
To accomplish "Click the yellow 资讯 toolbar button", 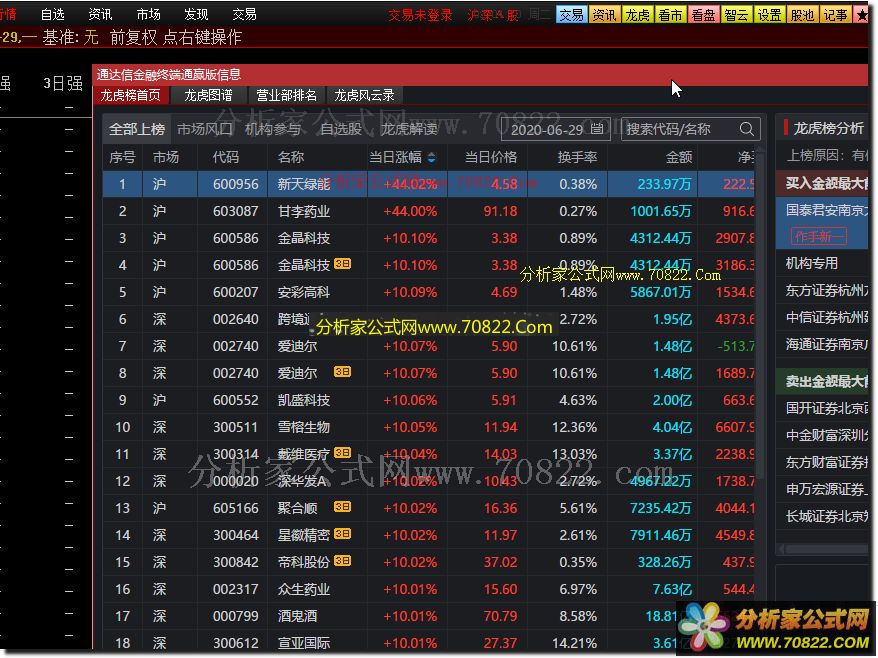I will [604, 15].
